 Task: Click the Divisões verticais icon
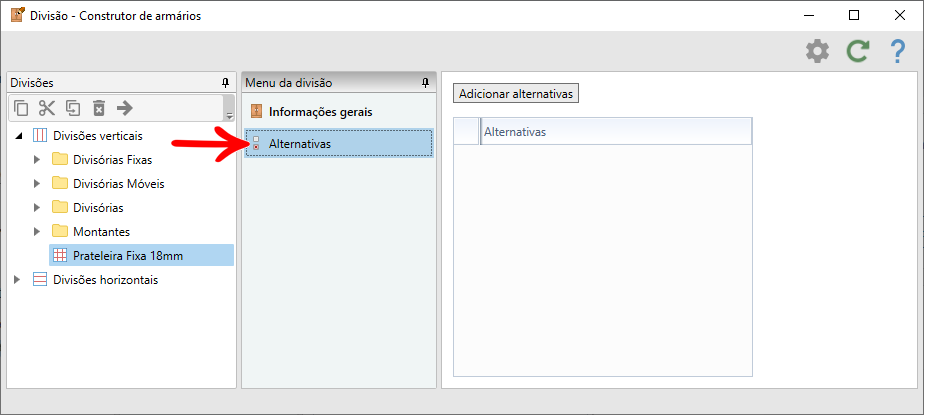tap(40, 136)
